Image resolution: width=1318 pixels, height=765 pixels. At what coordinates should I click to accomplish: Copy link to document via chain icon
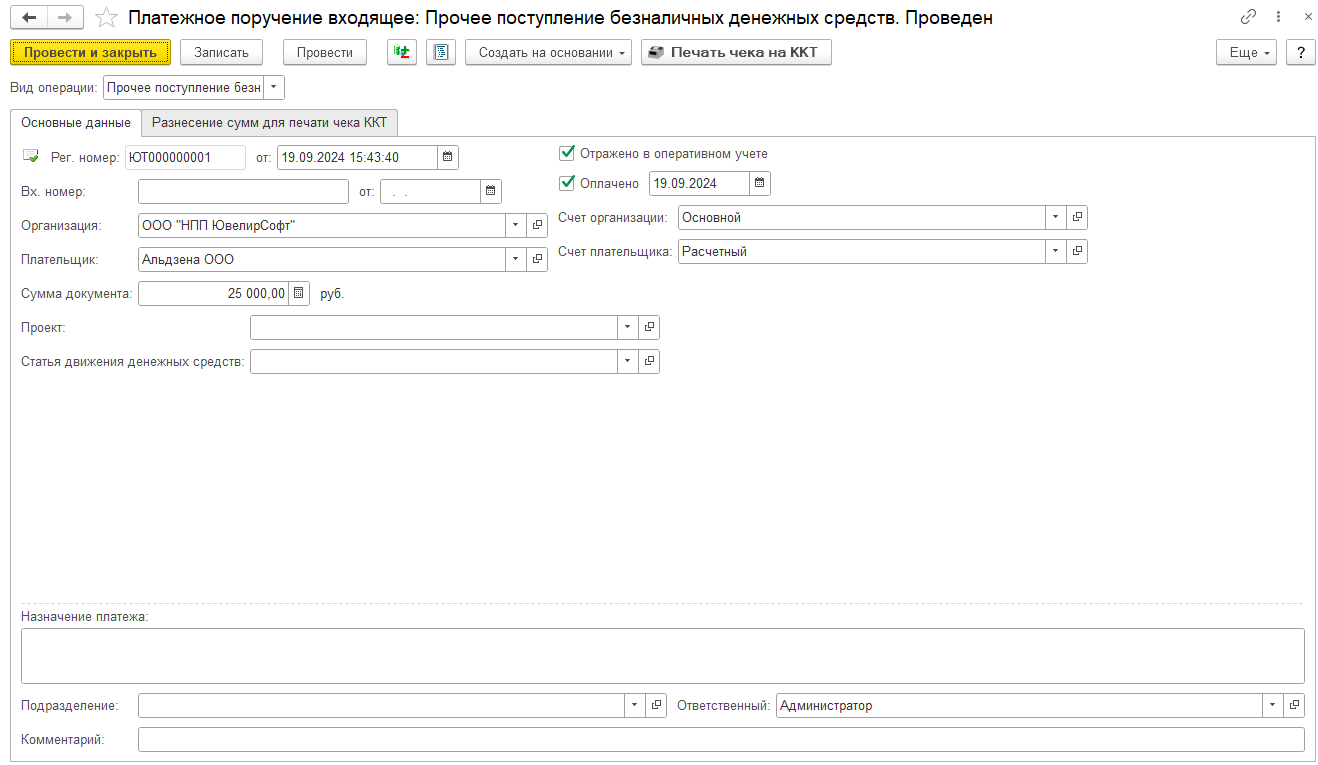coord(1248,17)
